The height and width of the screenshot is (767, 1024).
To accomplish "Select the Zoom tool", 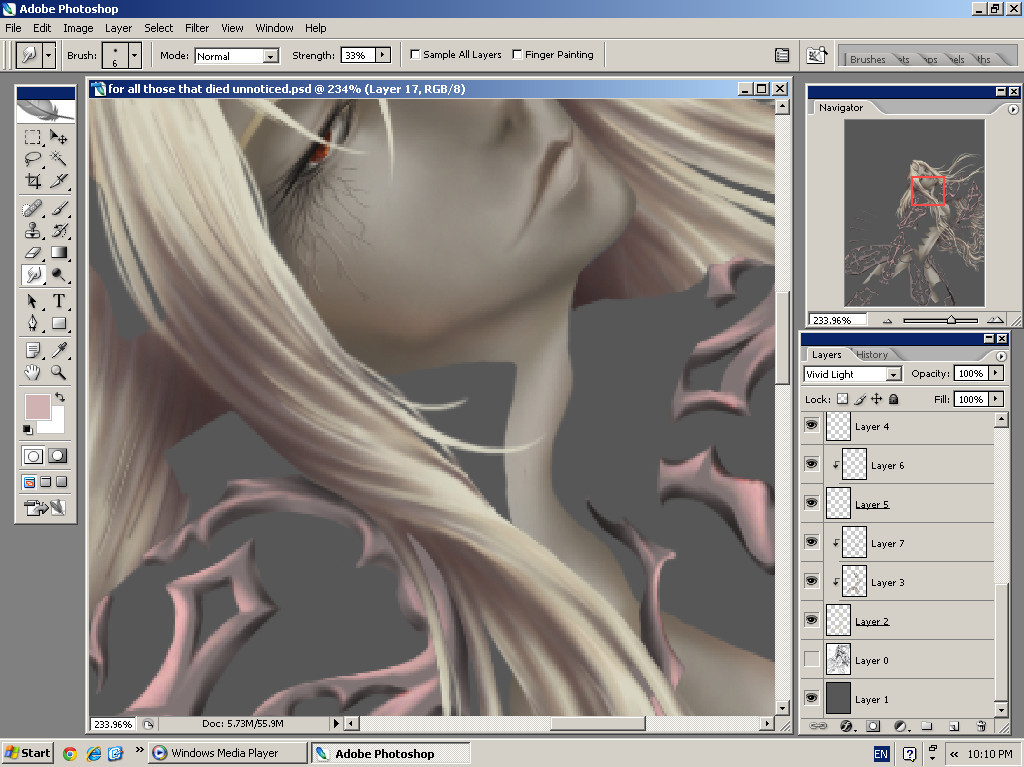I will [59, 372].
